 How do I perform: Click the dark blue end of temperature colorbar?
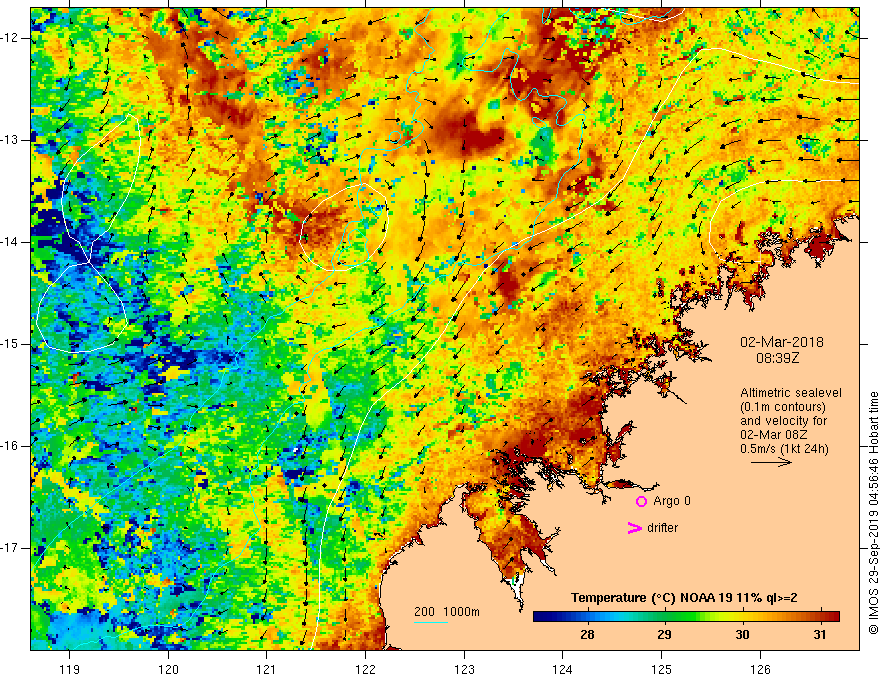542,617
